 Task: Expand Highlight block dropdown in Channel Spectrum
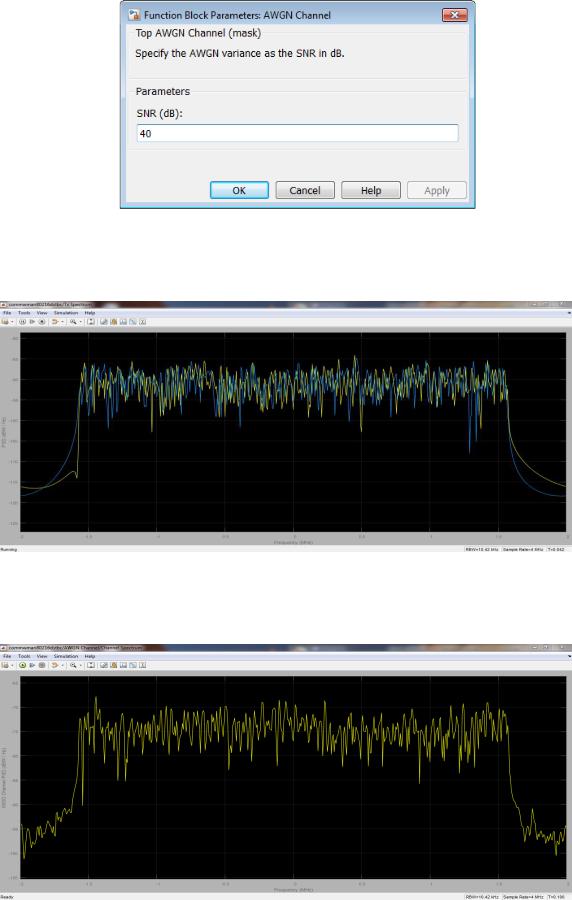pos(63,665)
